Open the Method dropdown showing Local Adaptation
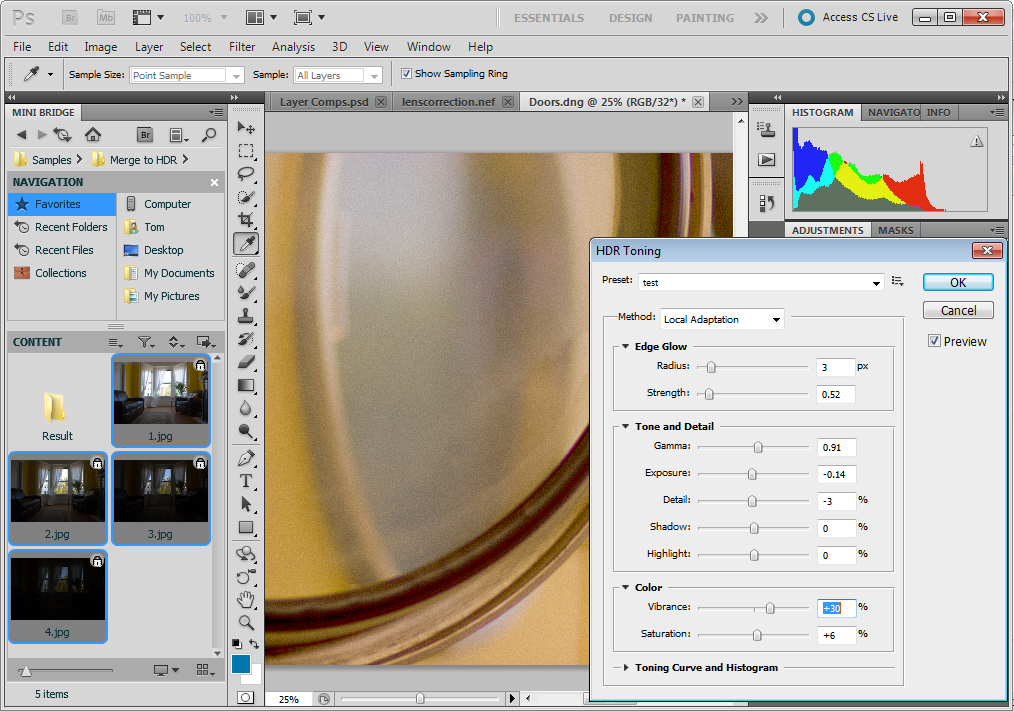The height and width of the screenshot is (712, 1014). coord(776,318)
